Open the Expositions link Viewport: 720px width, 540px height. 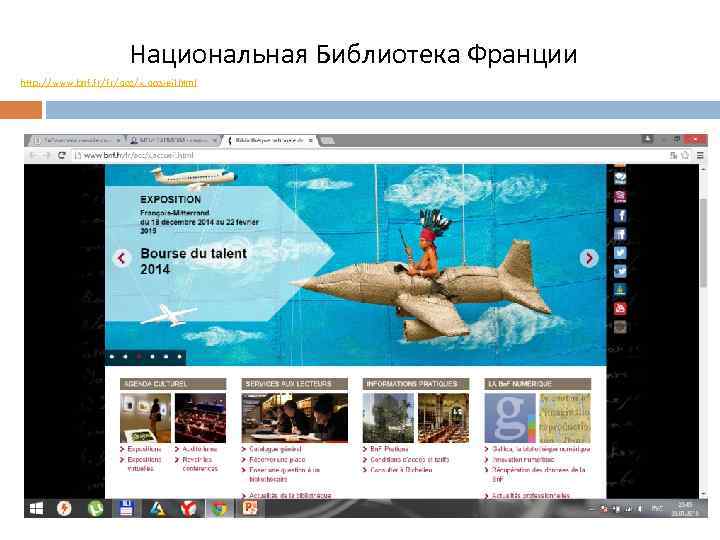tap(144, 449)
